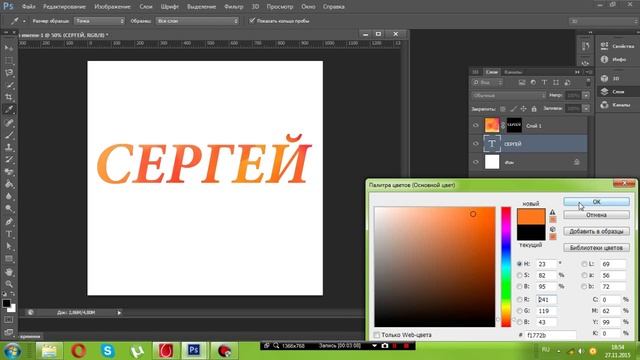Hide the Слой 1 layer
This screenshot has height=360, width=640.
click(x=476, y=126)
